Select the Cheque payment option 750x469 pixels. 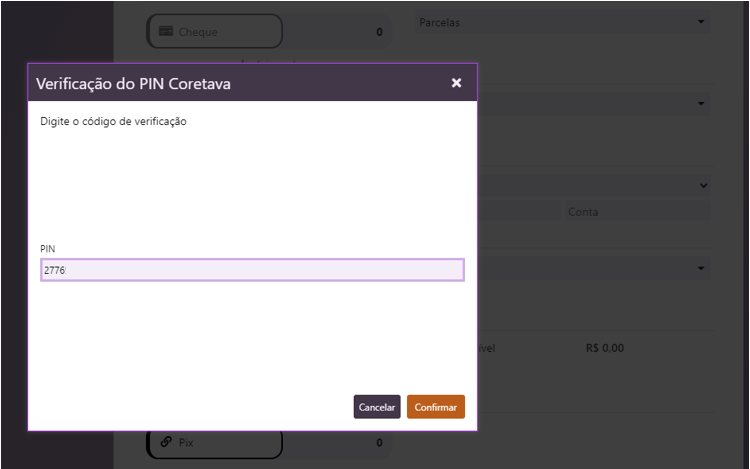tap(215, 32)
